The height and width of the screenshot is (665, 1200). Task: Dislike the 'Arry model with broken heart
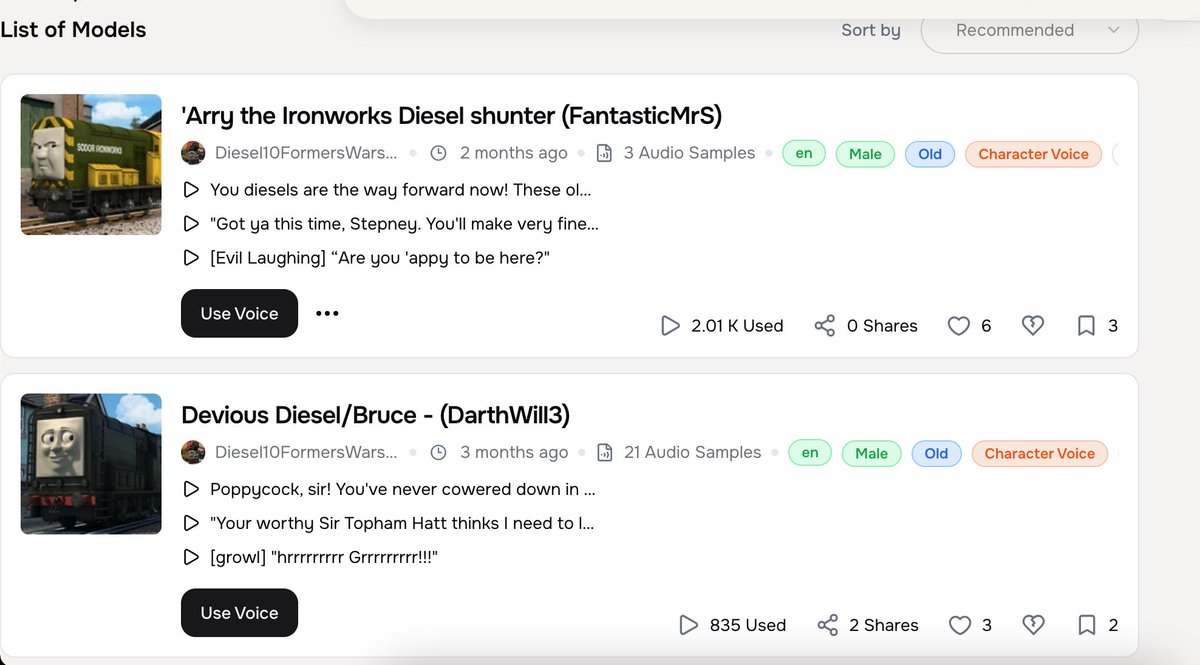point(1033,326)
